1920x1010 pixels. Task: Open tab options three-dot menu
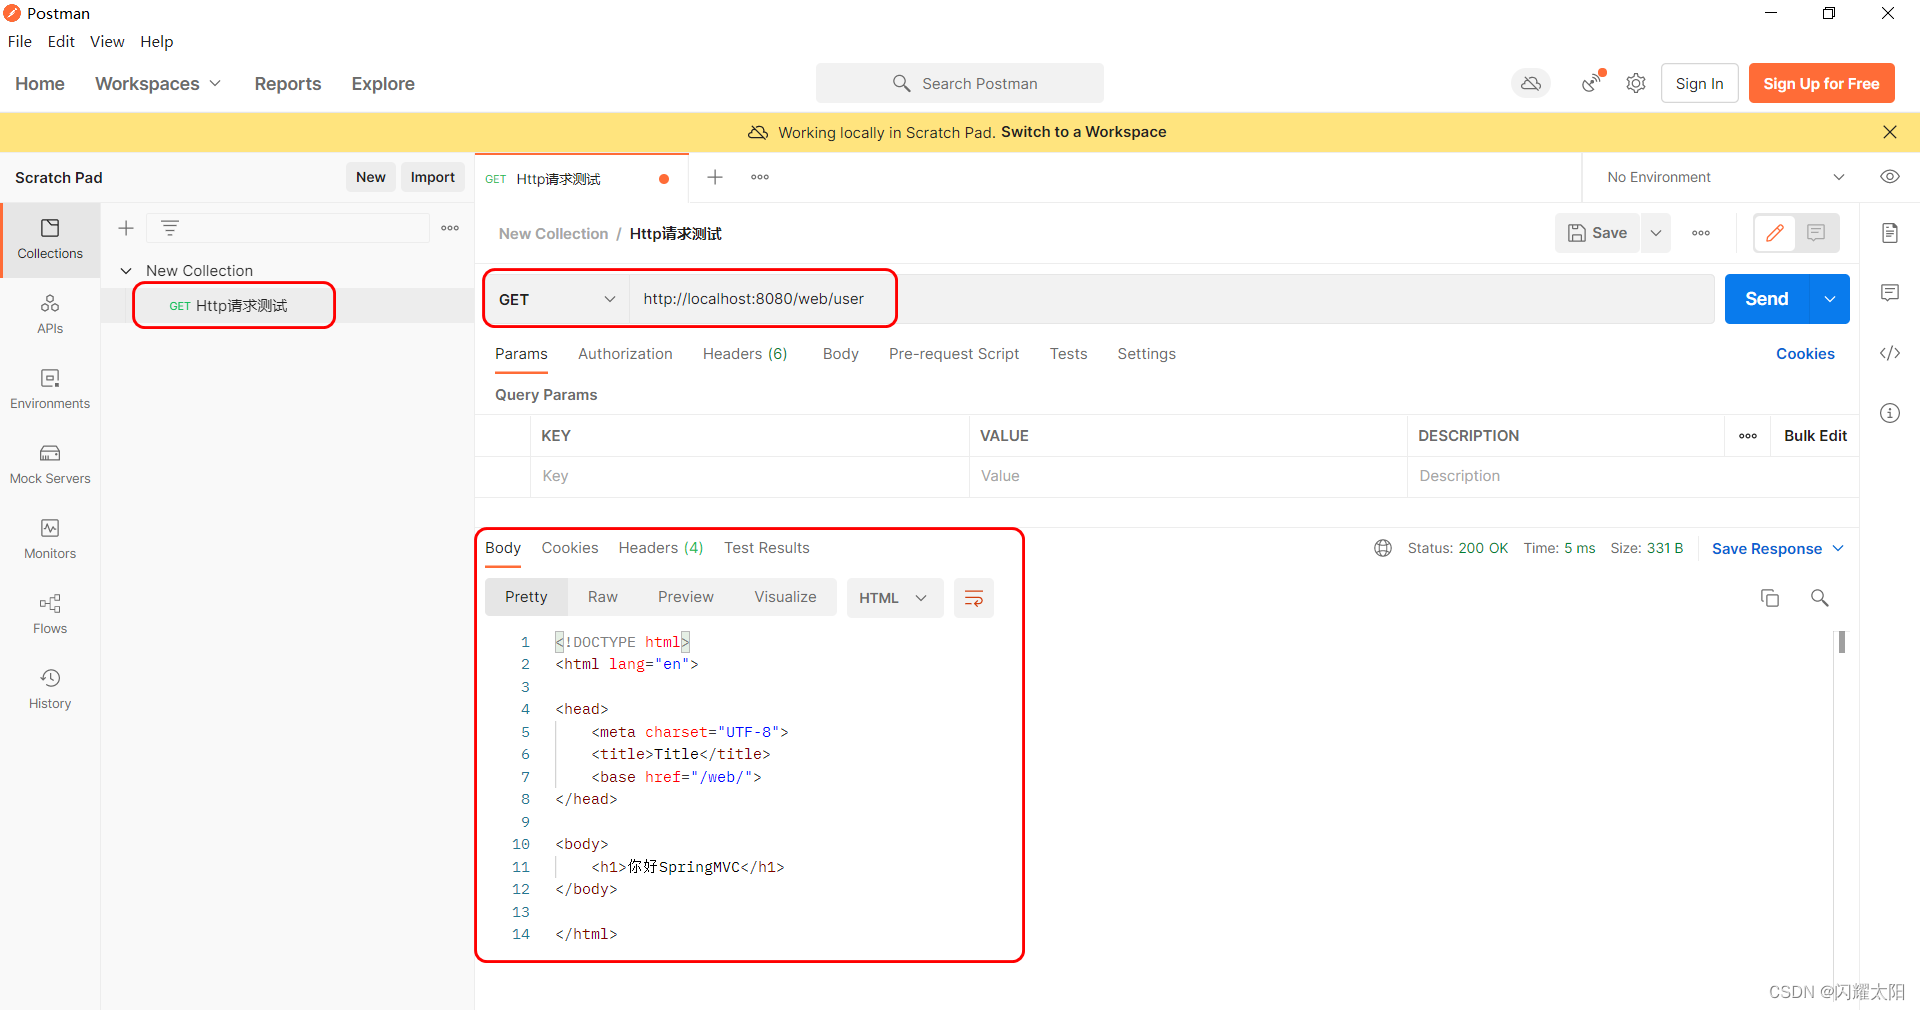click(760, 177)
